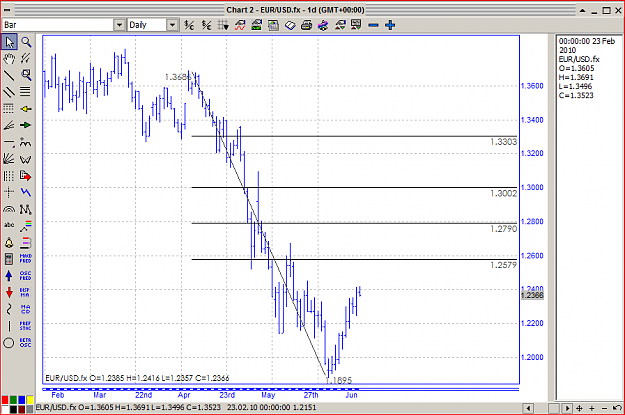The height and width of the screenshot is (415, 625).
Task: Select the parallel channel lines tool
Action: [x=9, y=92]
